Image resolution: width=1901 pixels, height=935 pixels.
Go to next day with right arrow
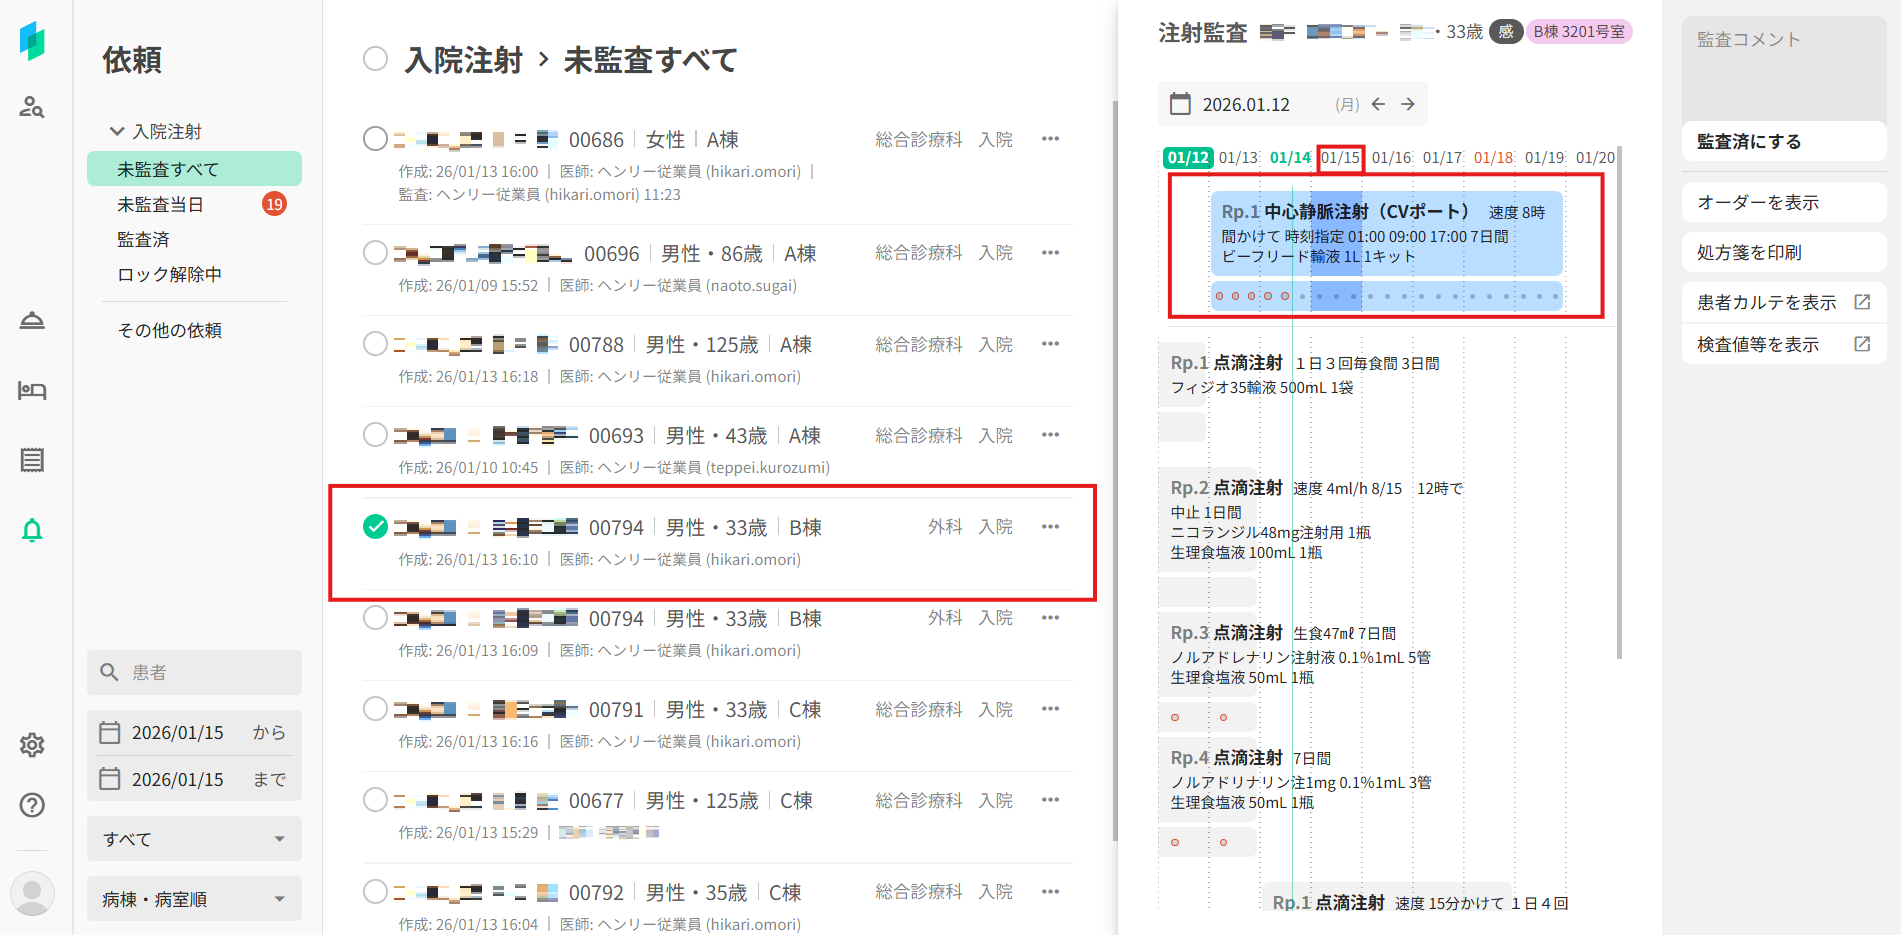[x=1408, y=104]
